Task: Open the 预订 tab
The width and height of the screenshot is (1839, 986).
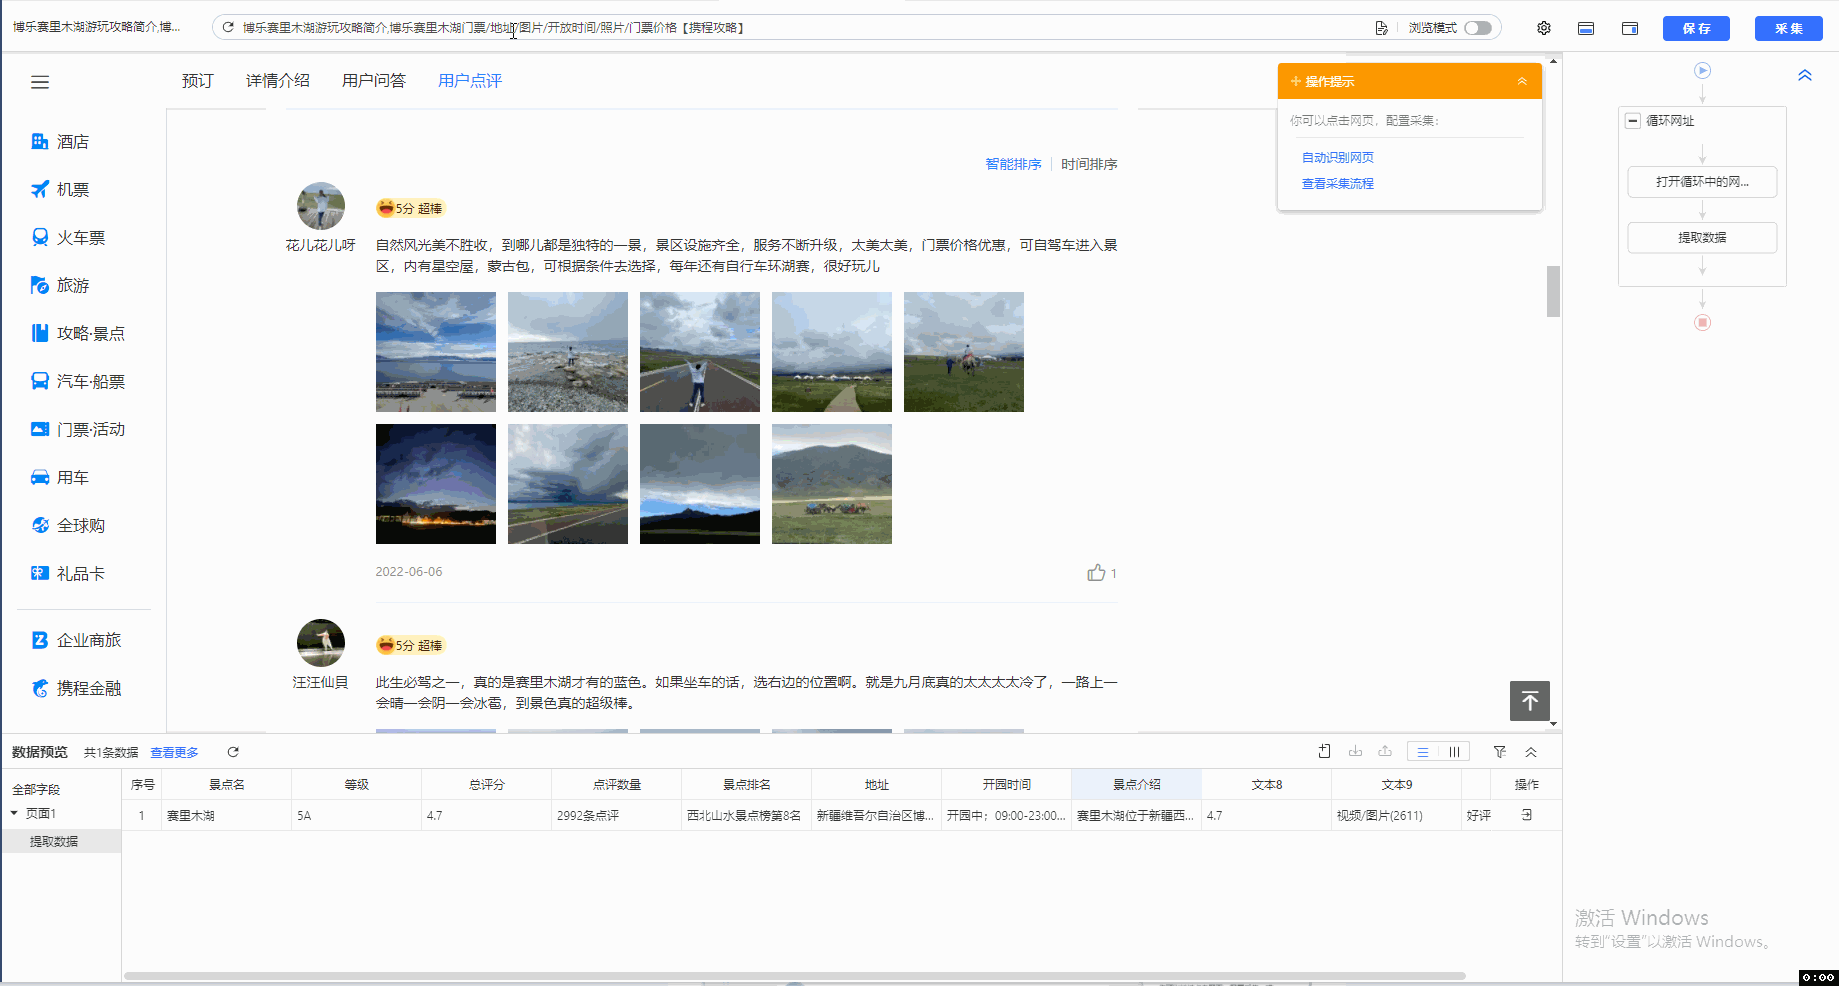Action: coord(198,81)
